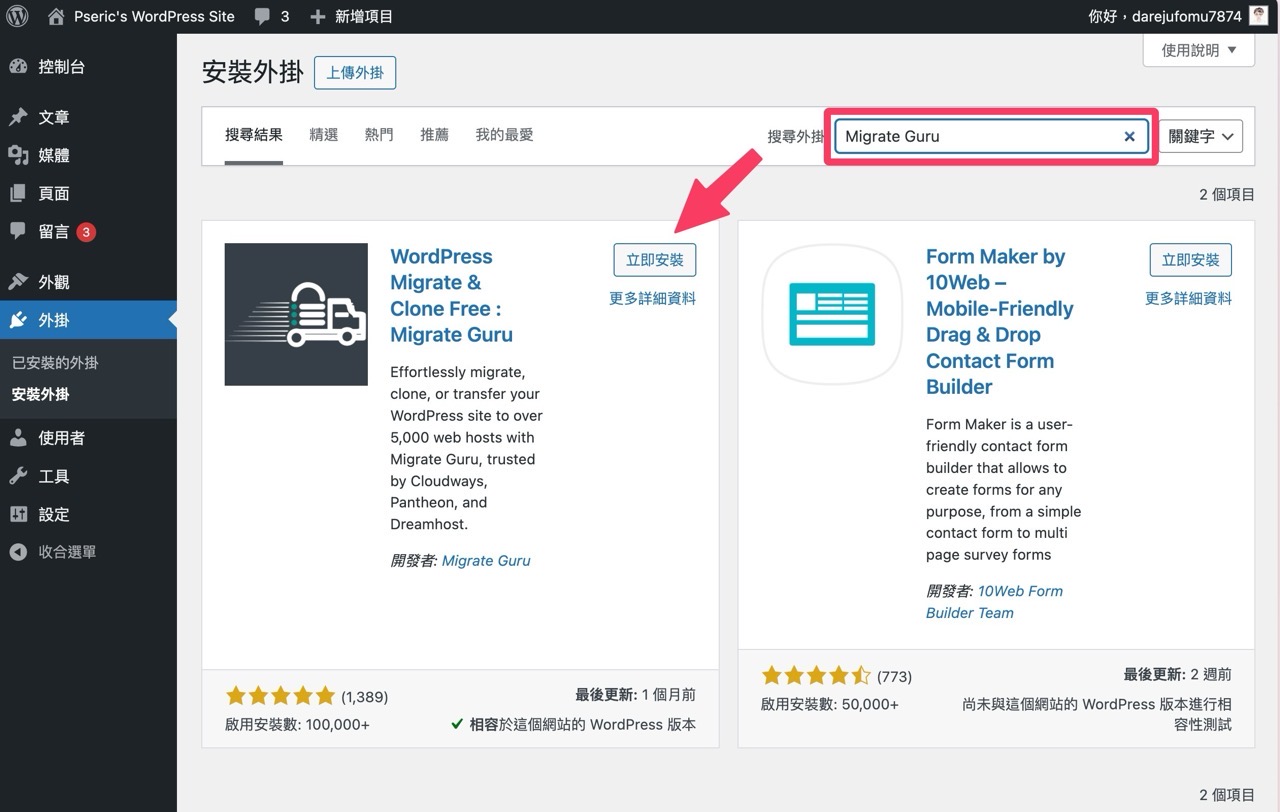Open 已安裝的外掛 submenu item

(55, 362)
